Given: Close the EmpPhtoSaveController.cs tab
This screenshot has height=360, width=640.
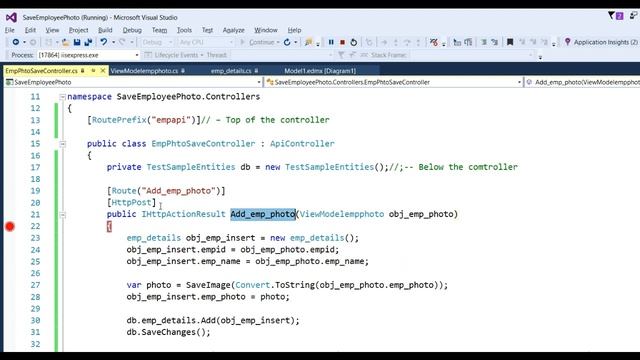Looking at the screenshot, I should click(103, 71).
